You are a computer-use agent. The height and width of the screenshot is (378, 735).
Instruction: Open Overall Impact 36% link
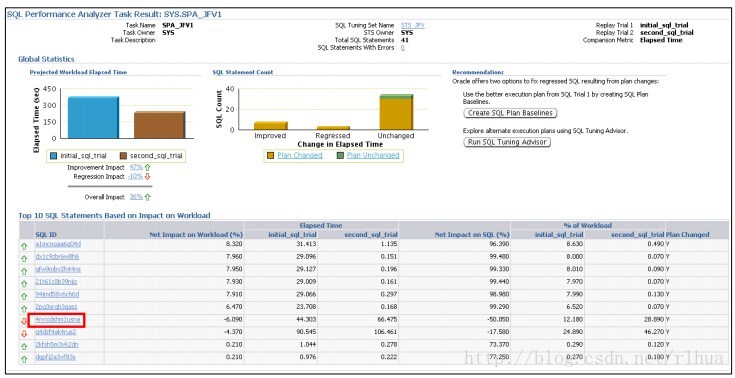pyautogui.click(x=136, y=197)
